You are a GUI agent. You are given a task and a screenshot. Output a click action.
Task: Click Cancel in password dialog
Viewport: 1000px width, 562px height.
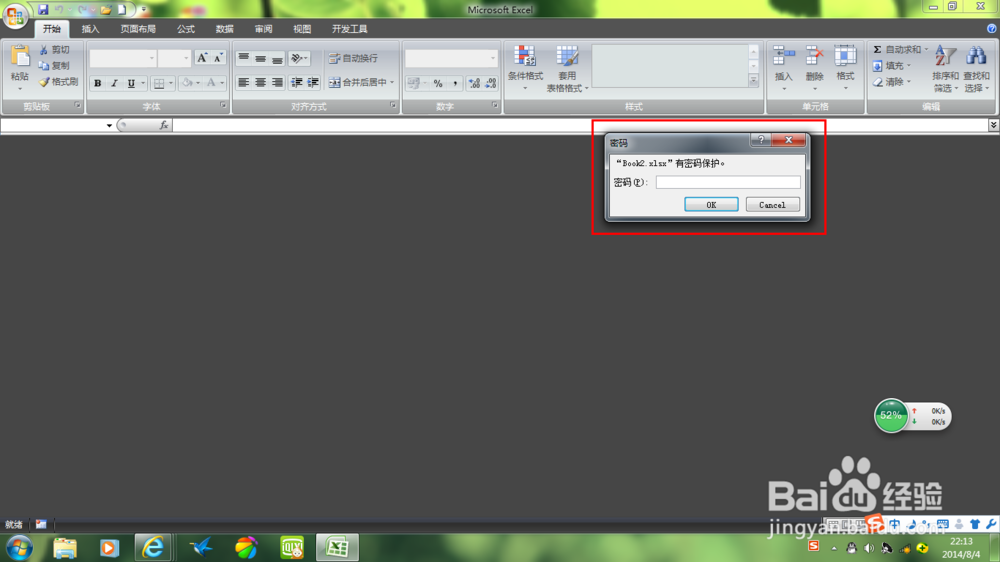[x=772, y=205]
